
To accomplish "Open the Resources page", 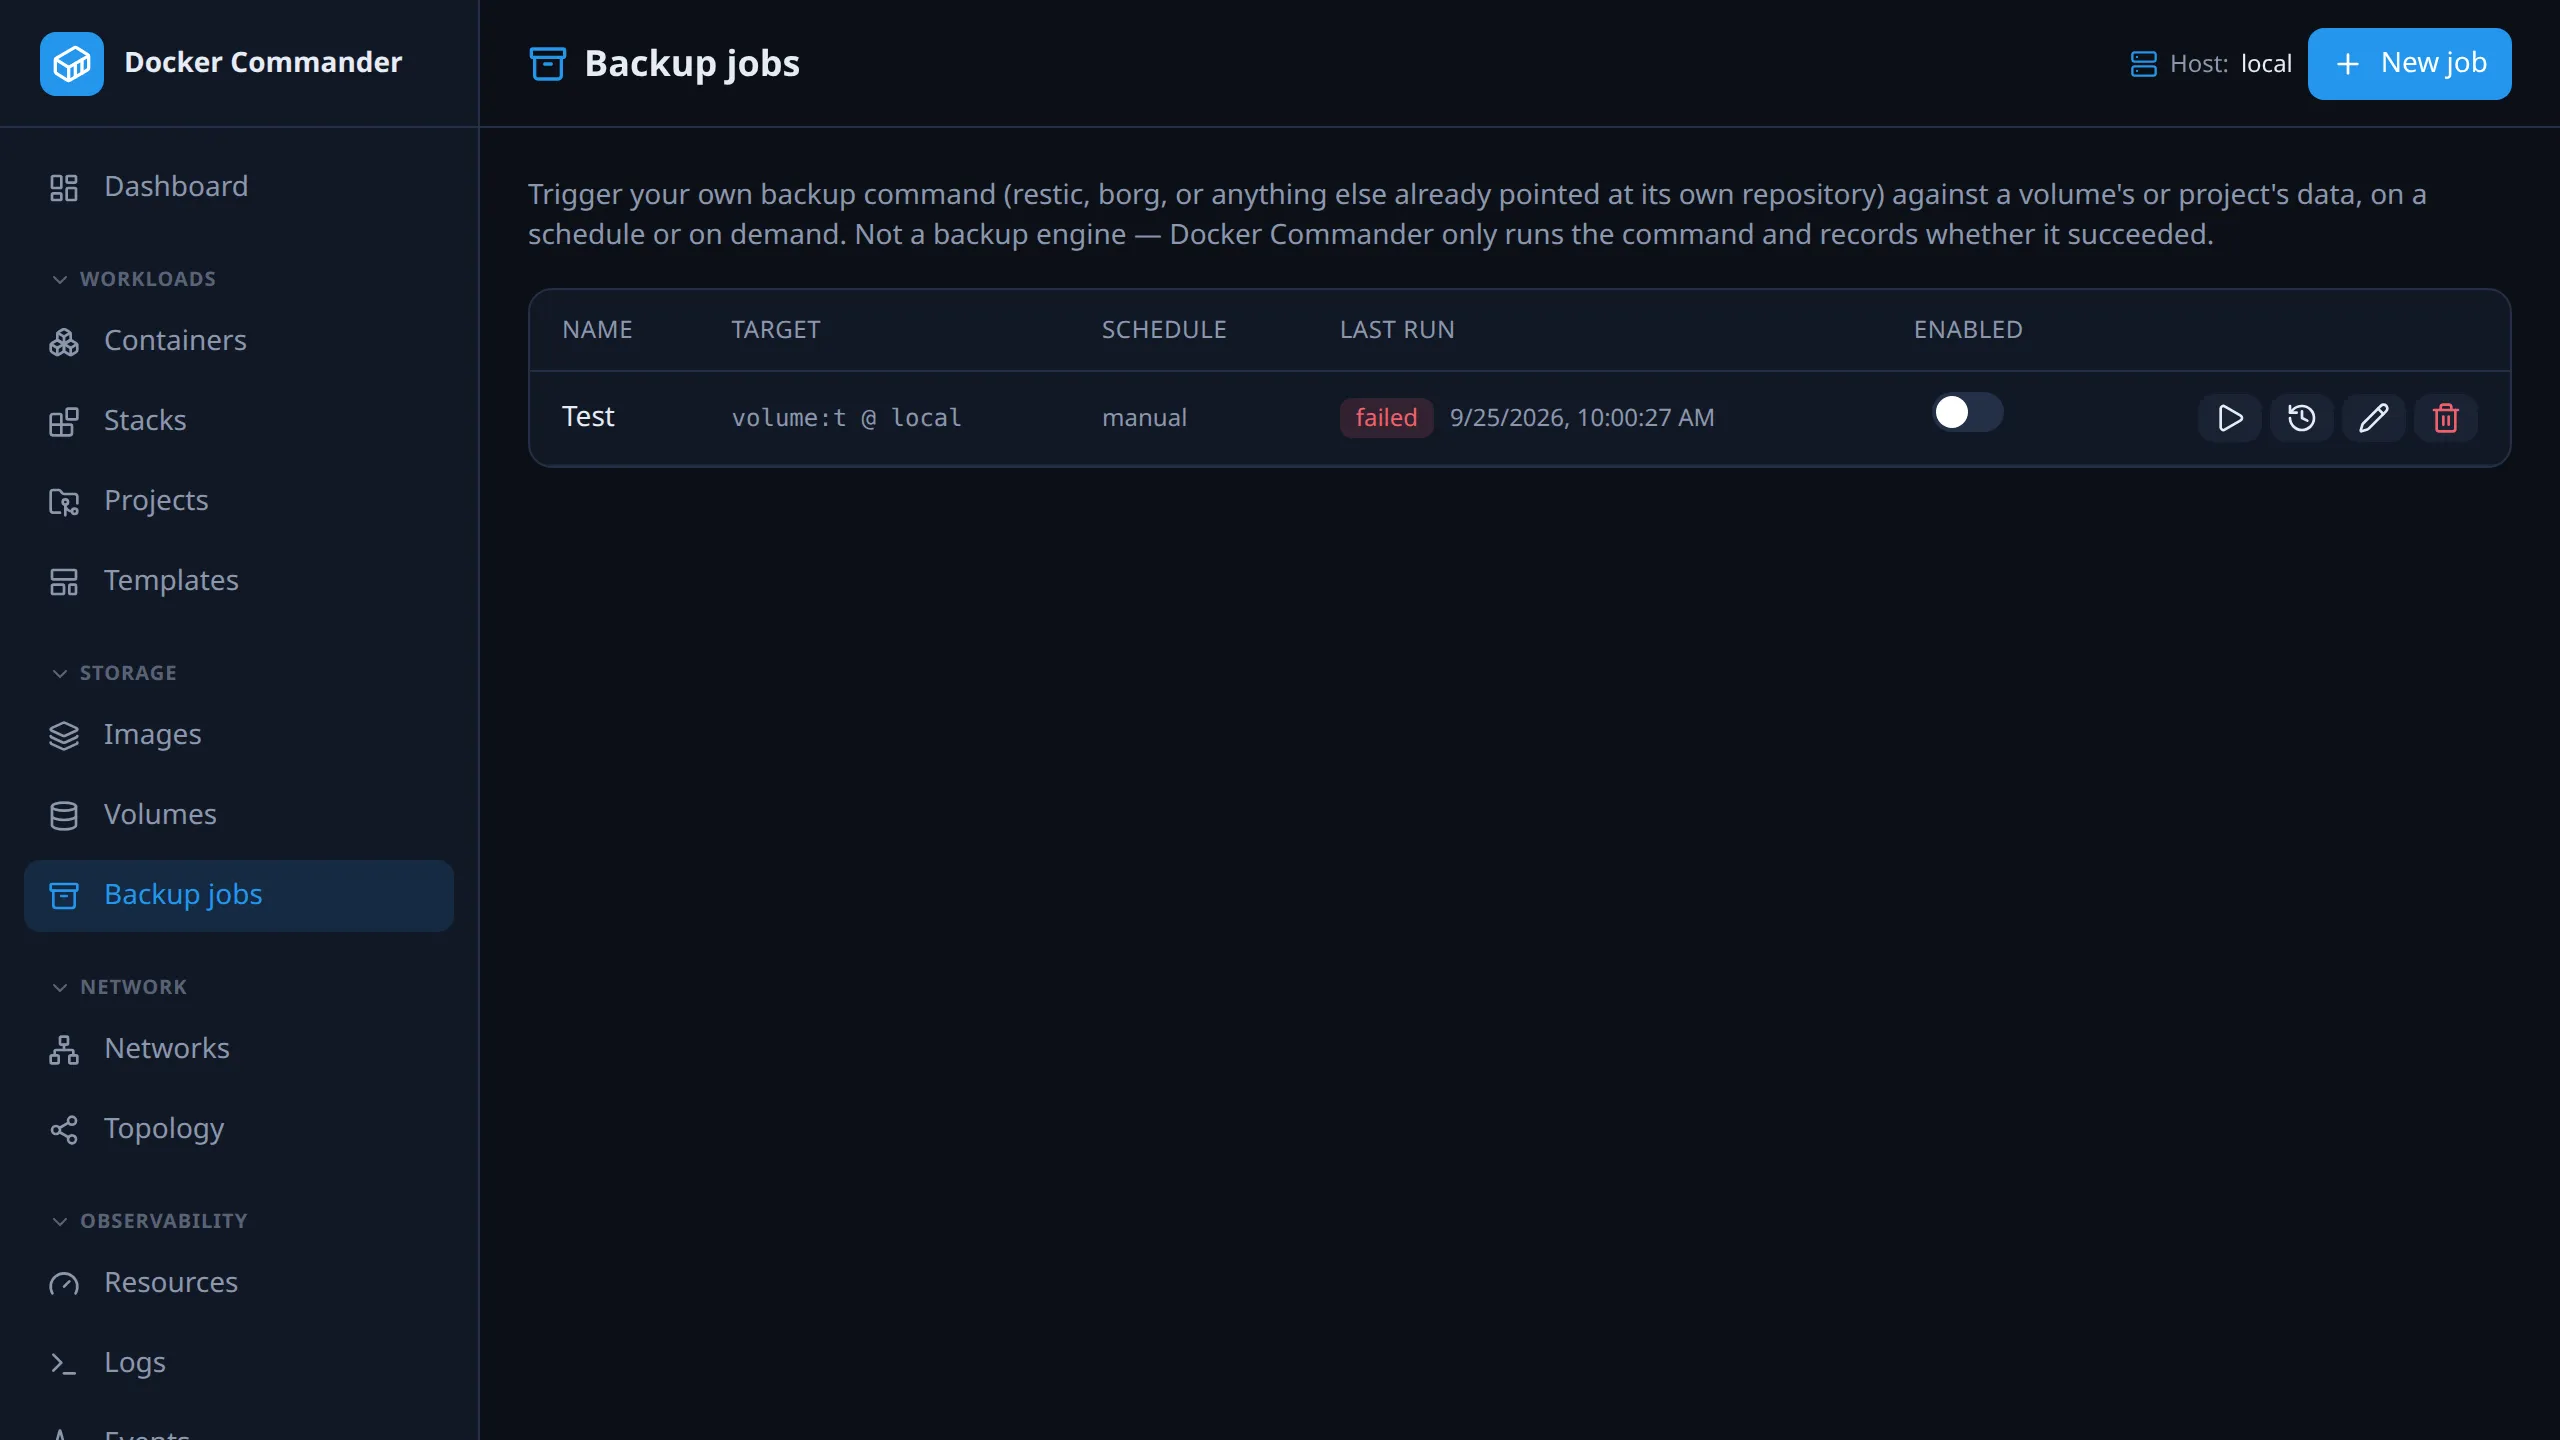I will tap(239, 1283).
